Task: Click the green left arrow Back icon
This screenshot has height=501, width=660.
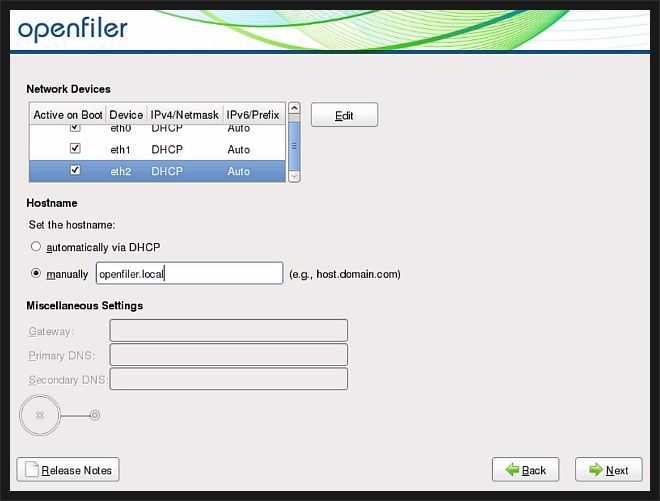Action: [512, 469]
